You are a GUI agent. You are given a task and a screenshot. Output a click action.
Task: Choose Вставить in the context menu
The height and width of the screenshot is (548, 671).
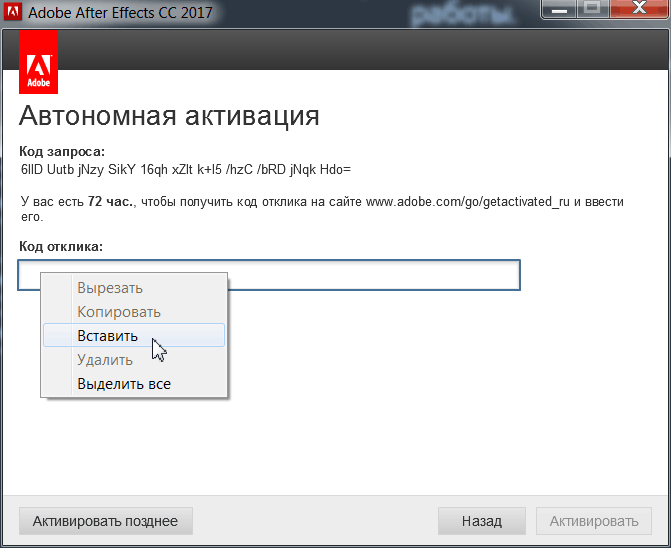pyautogui.click(x=134, y=336)
